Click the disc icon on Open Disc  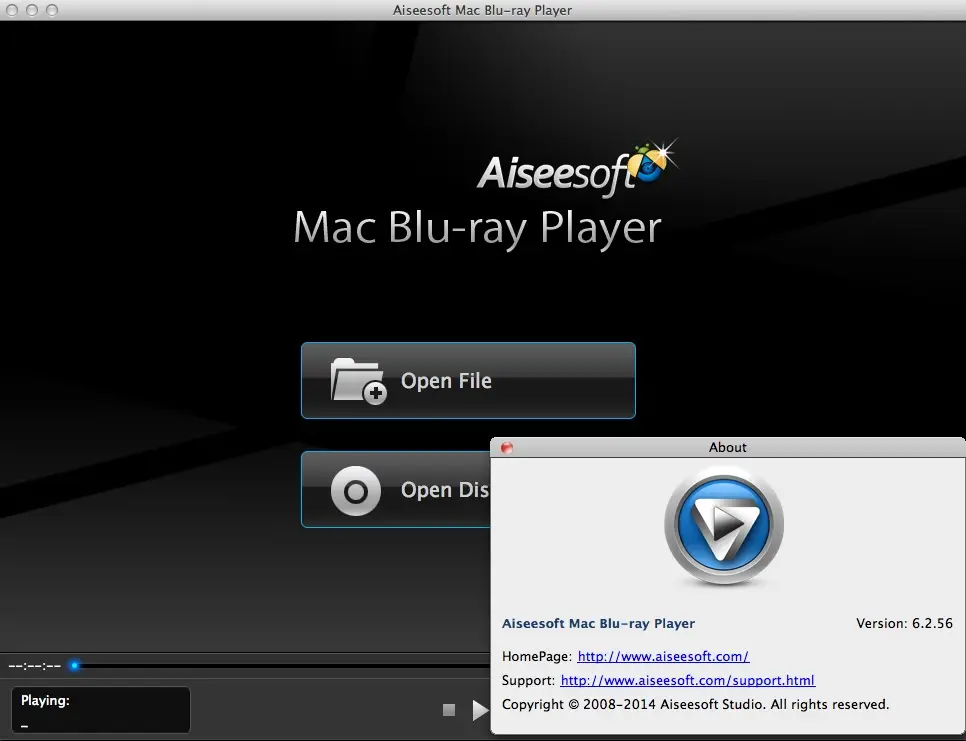(355, 491)
